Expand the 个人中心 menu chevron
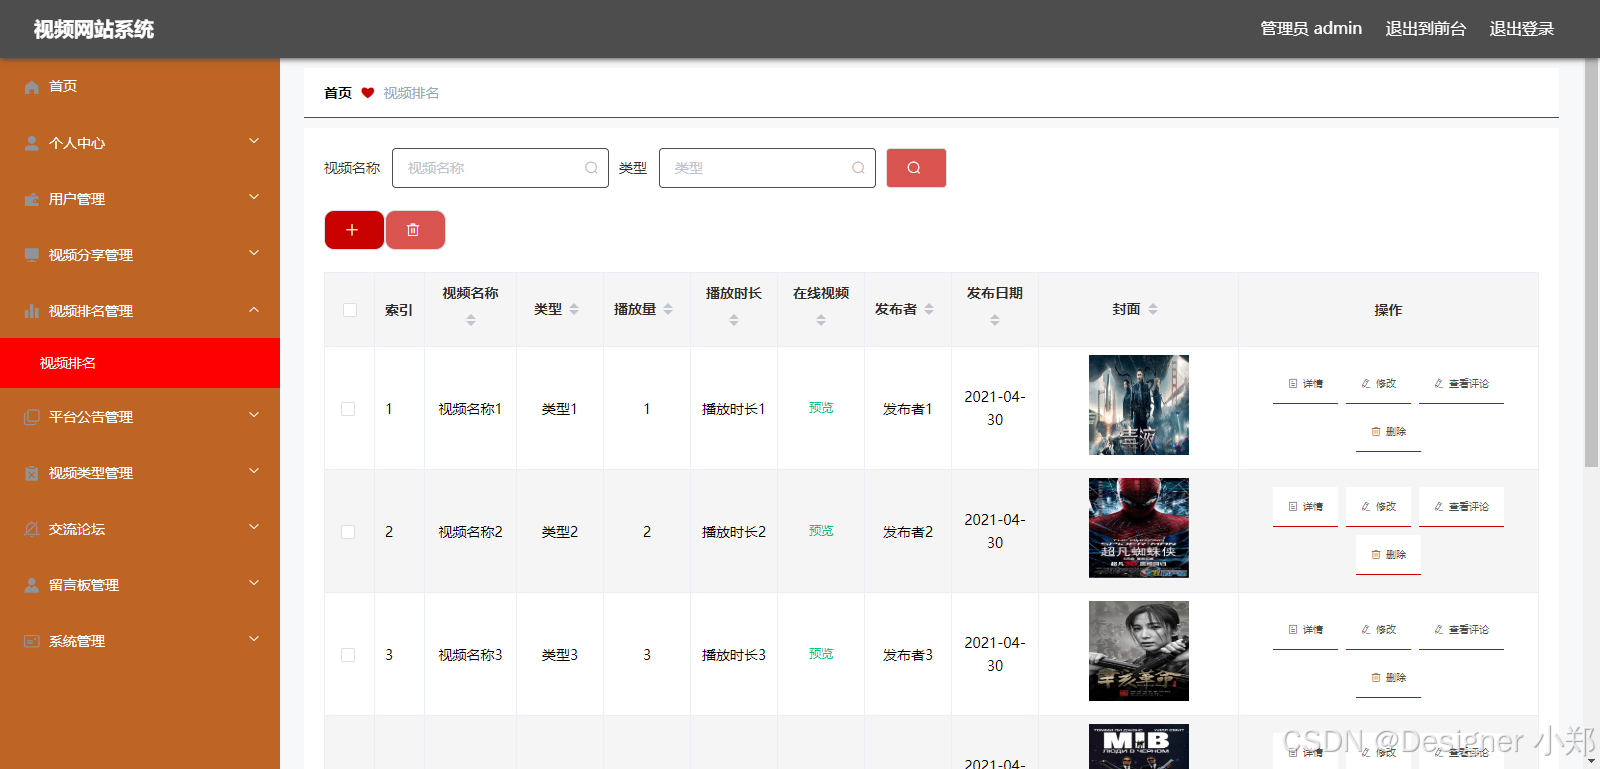1600x769 pixels. point(254,141)
